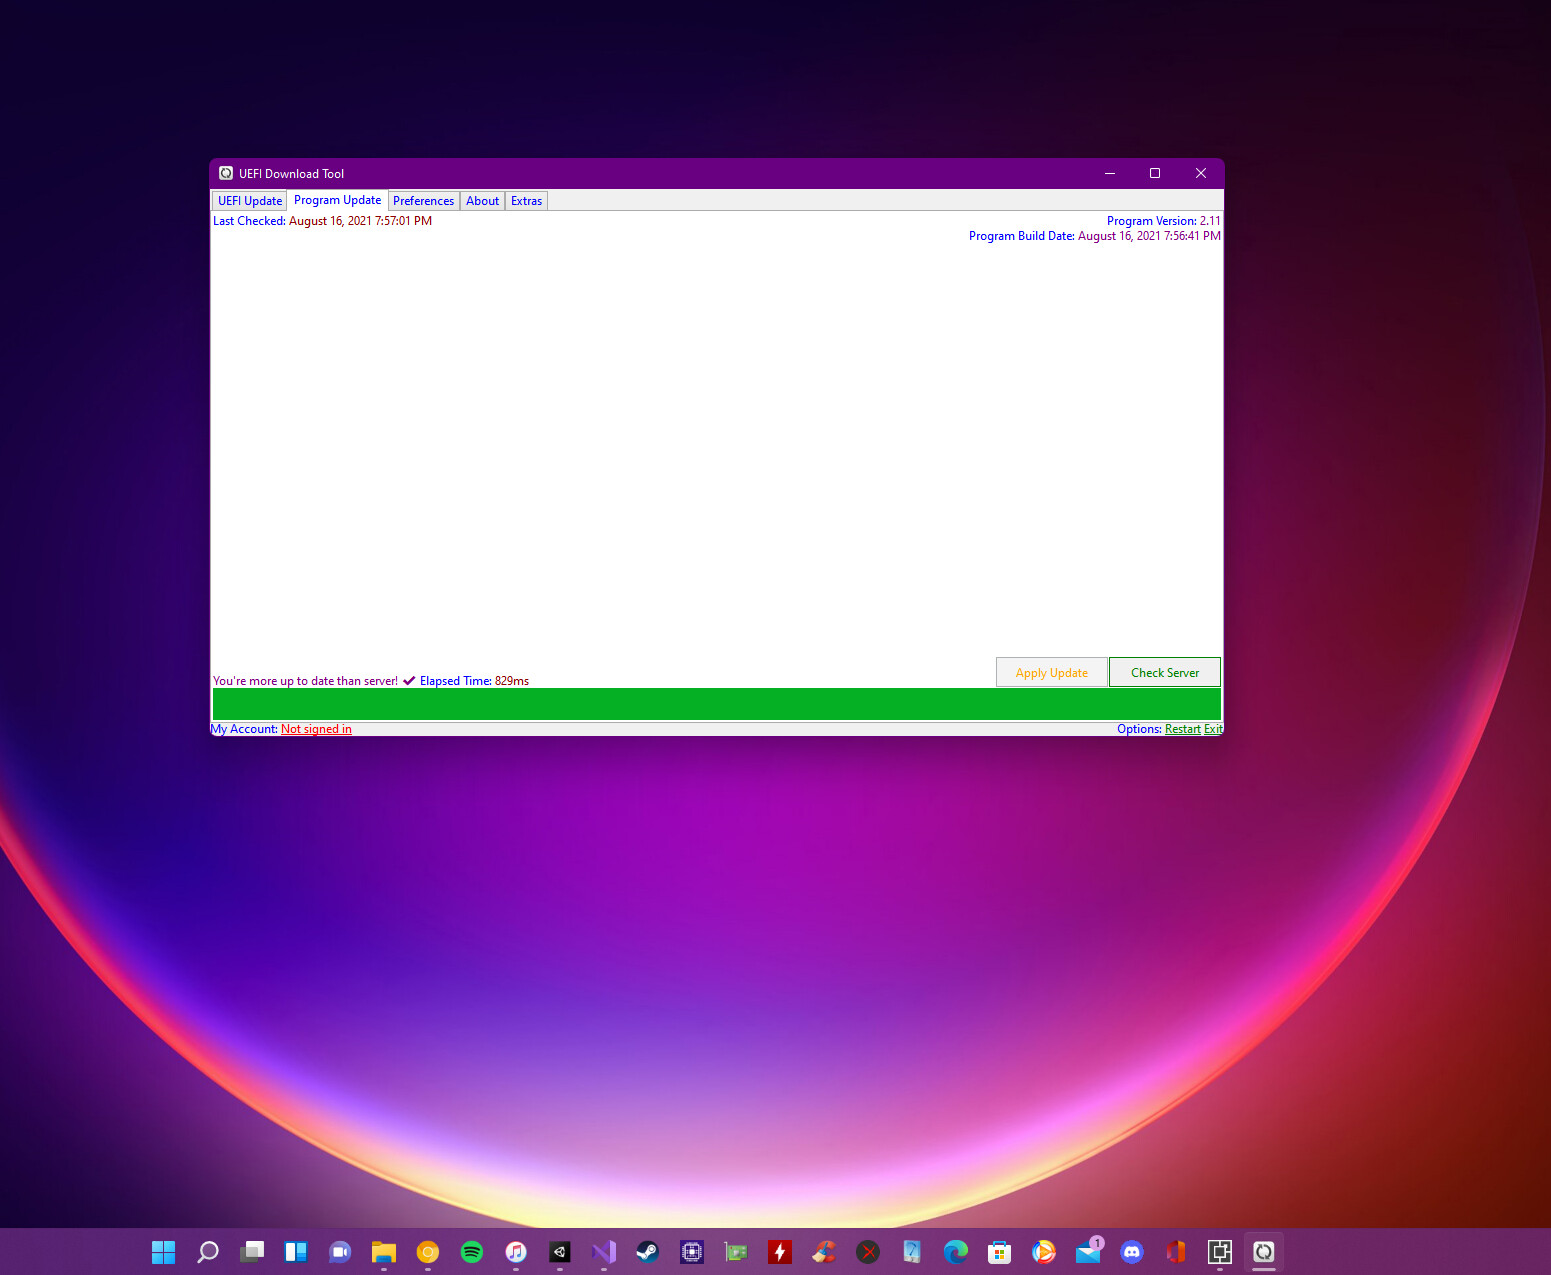The width and height of the screenshot is (1551, 1275).
Task: Click the UEFI Download Tool title bar icon
Action: click(226, 173)
